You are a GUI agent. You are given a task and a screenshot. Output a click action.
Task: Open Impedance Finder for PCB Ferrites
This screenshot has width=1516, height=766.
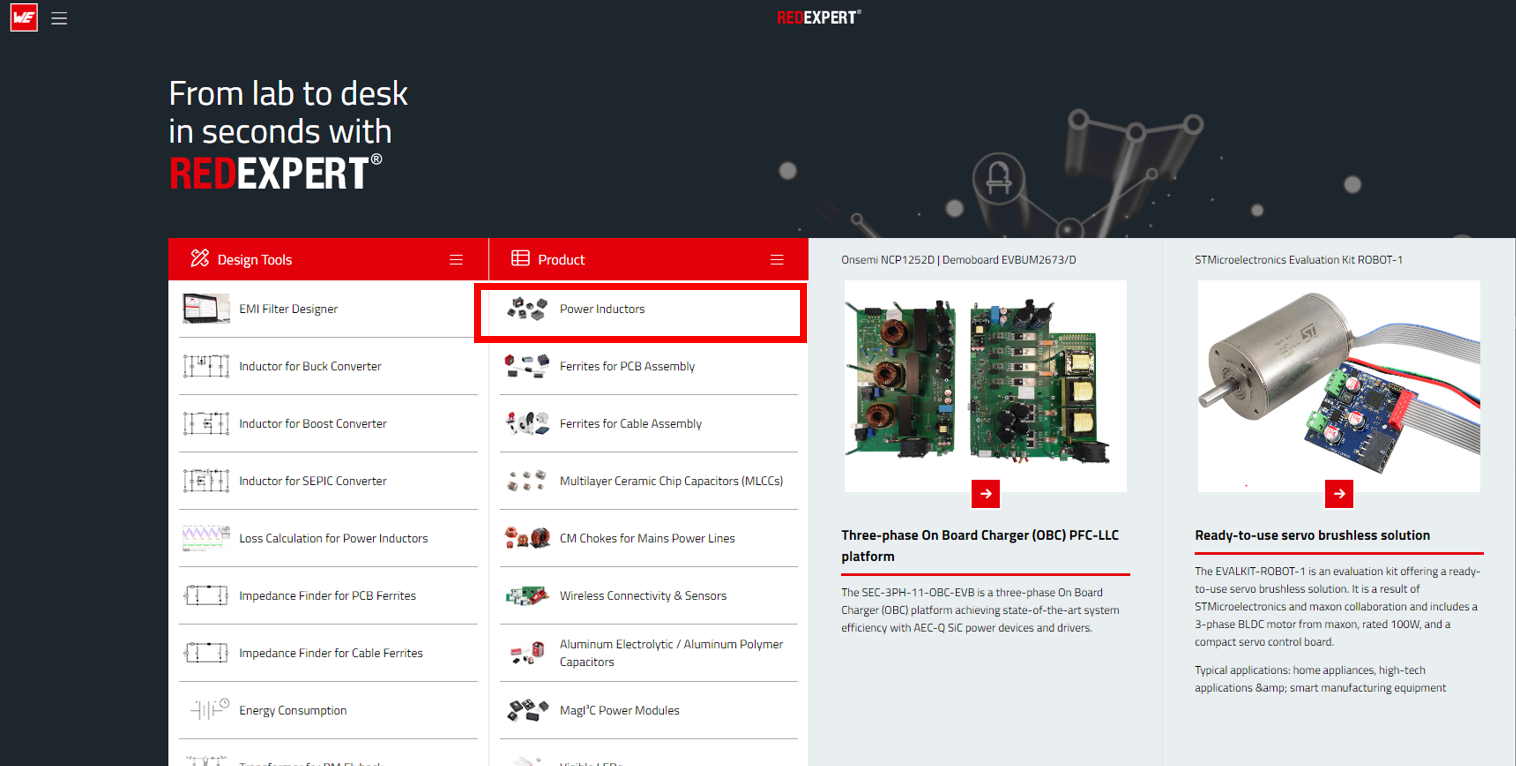click(327, 596)
